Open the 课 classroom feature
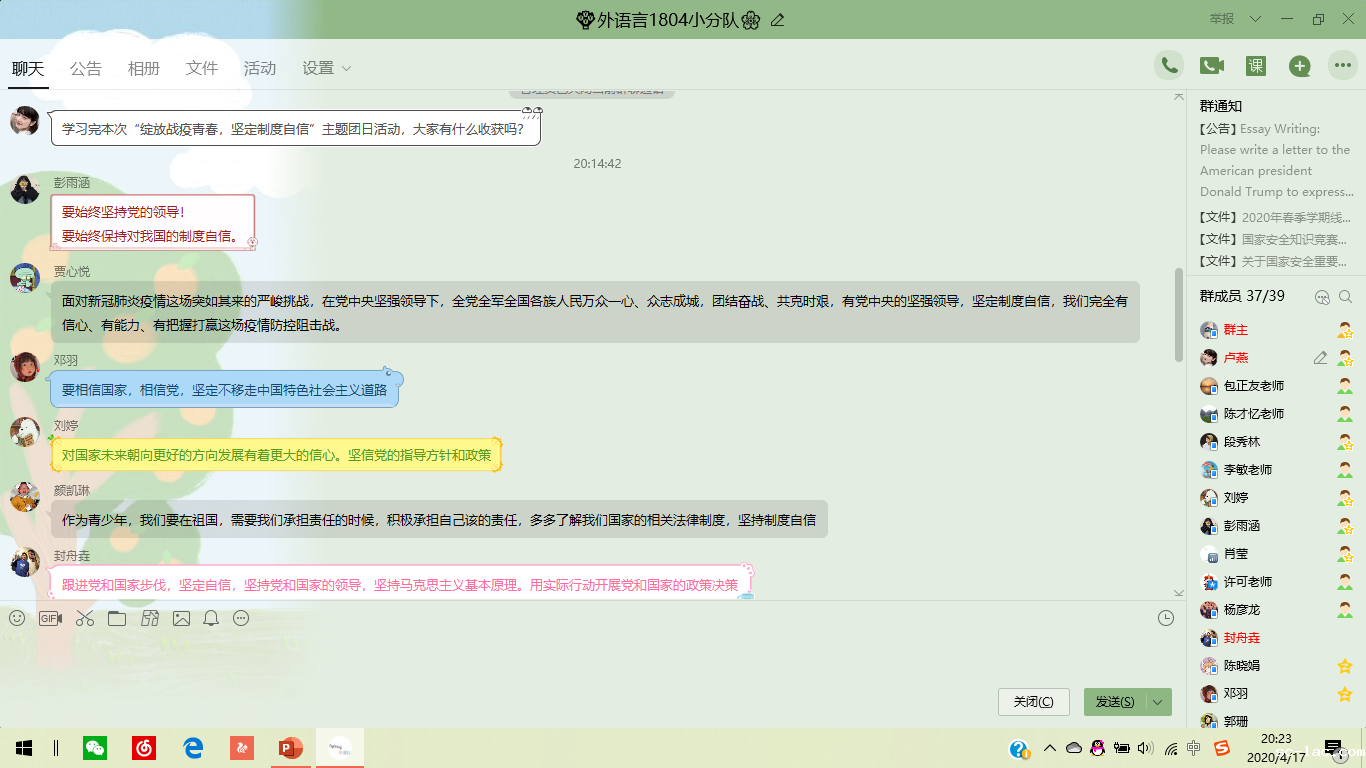 (x=1256, y=66)
